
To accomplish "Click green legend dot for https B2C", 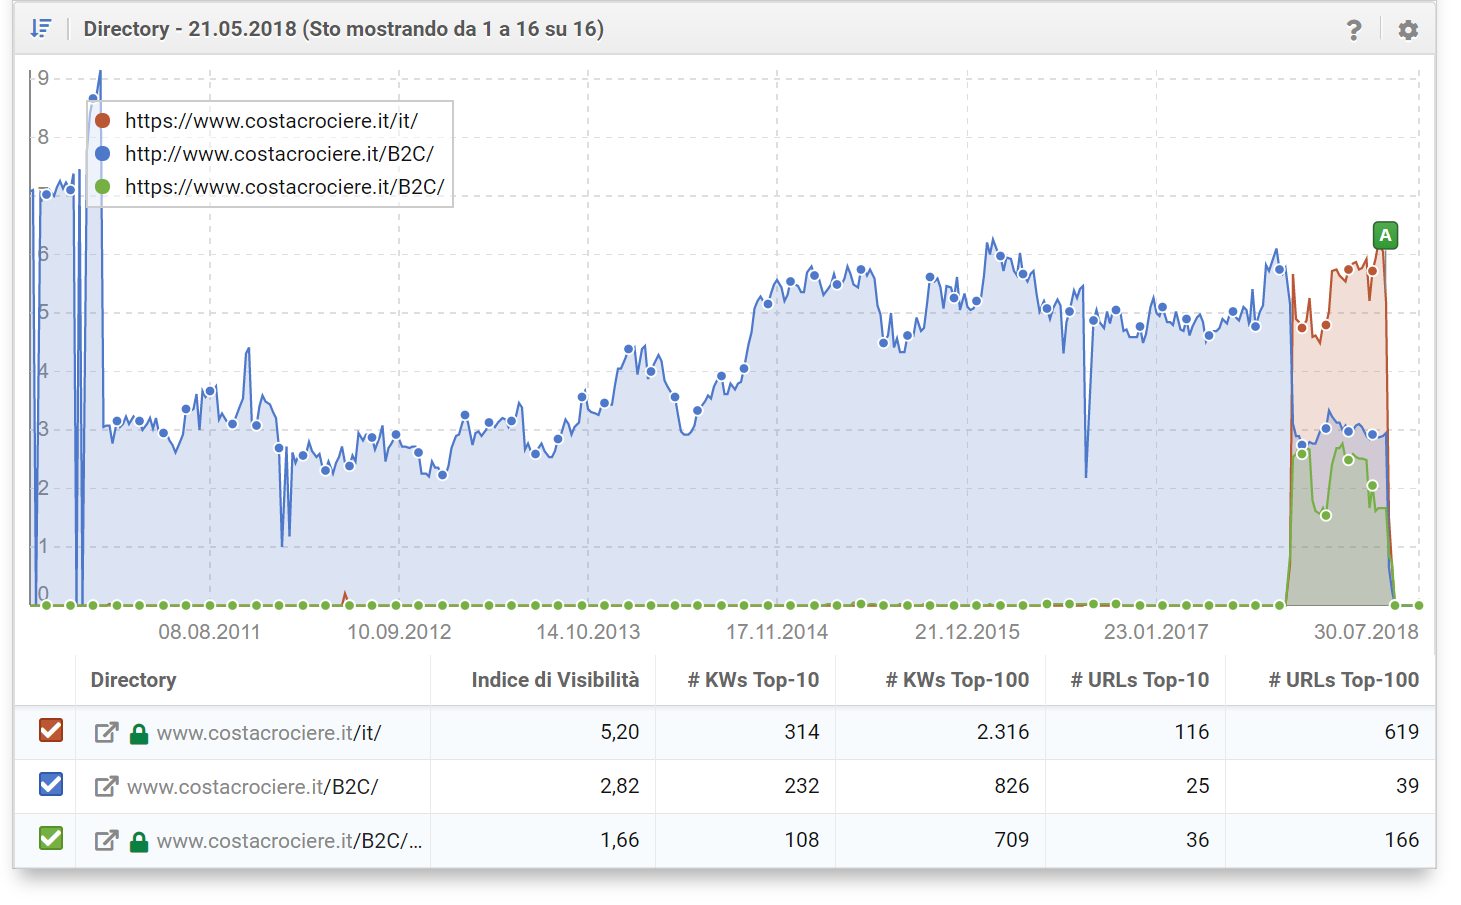I will point(102,187).
